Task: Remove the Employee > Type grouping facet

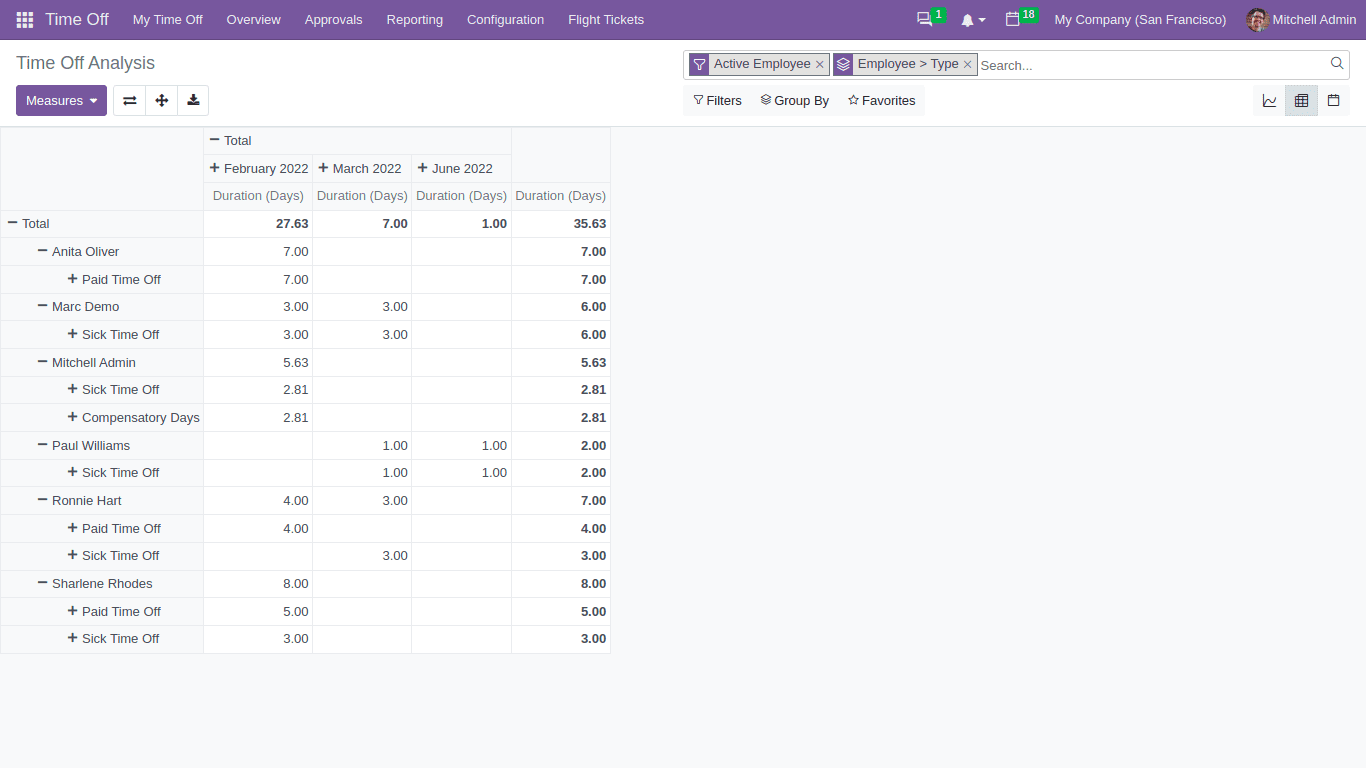Action: point(967,64)
